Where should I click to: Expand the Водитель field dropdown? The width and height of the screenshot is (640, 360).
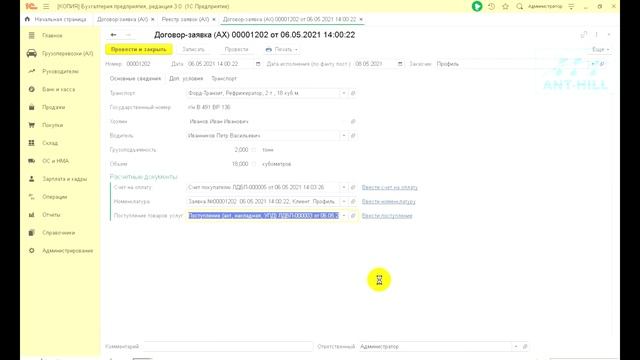pos(344,136)
